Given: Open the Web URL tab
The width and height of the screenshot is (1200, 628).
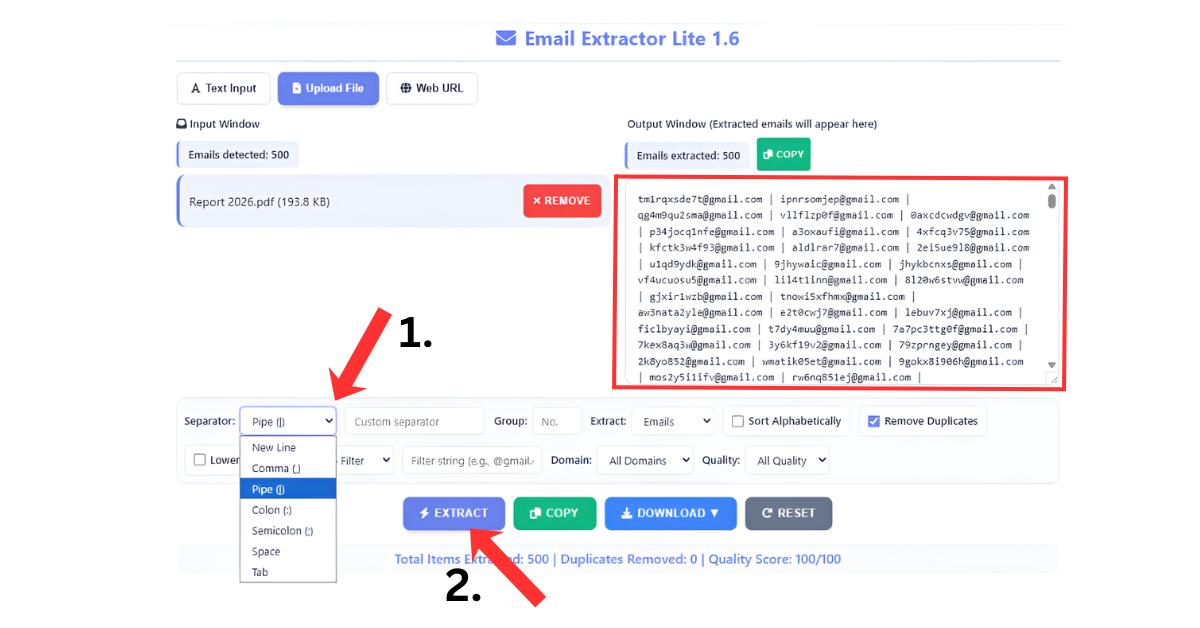Looking at the screenshot, I should [x=432, y=88].
